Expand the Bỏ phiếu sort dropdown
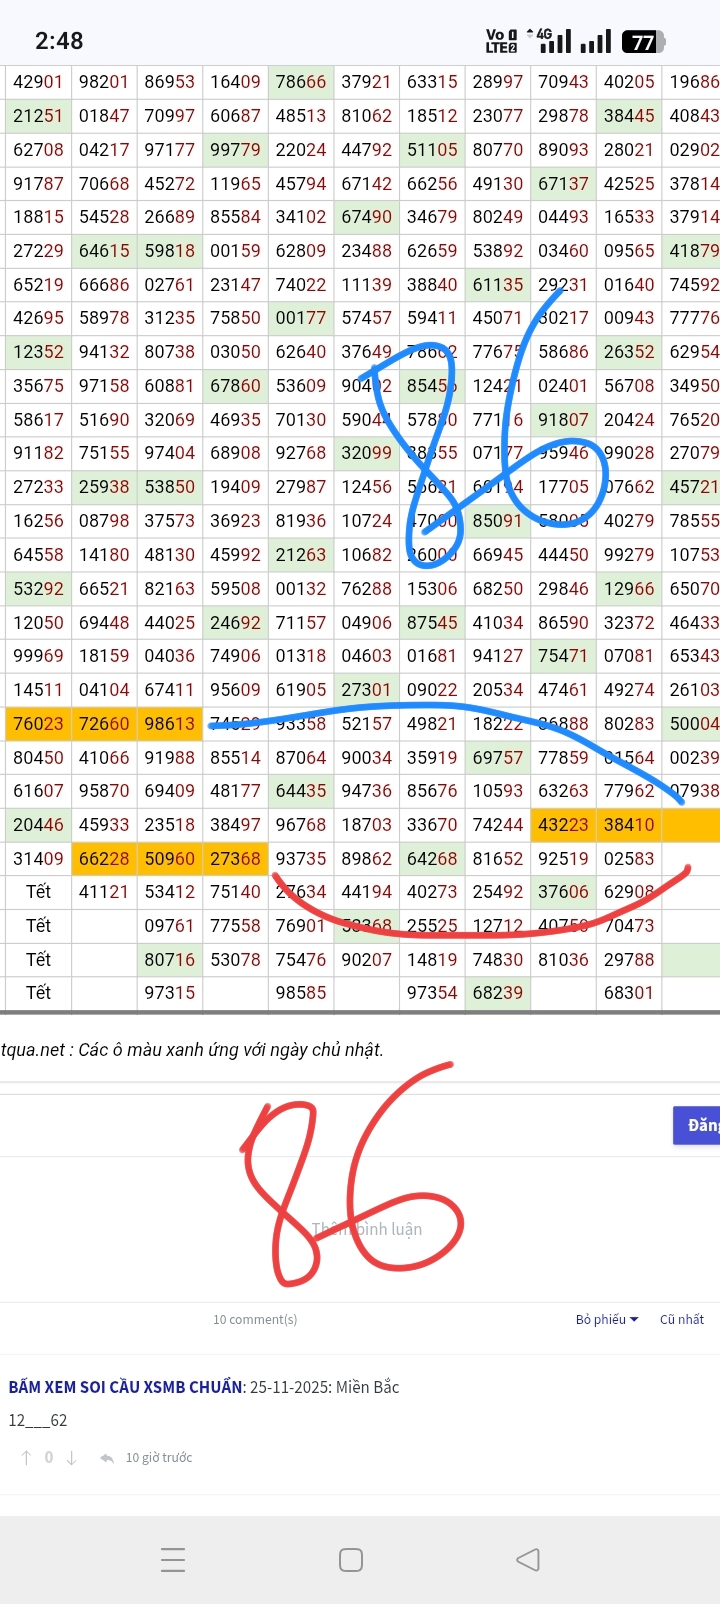Viewport: 720px width, 1604px height. pyautogui.click(x=606, y=1319)
